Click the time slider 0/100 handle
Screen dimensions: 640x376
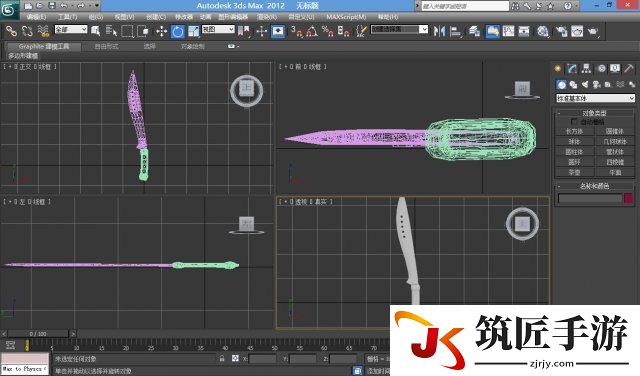[38, 334]
